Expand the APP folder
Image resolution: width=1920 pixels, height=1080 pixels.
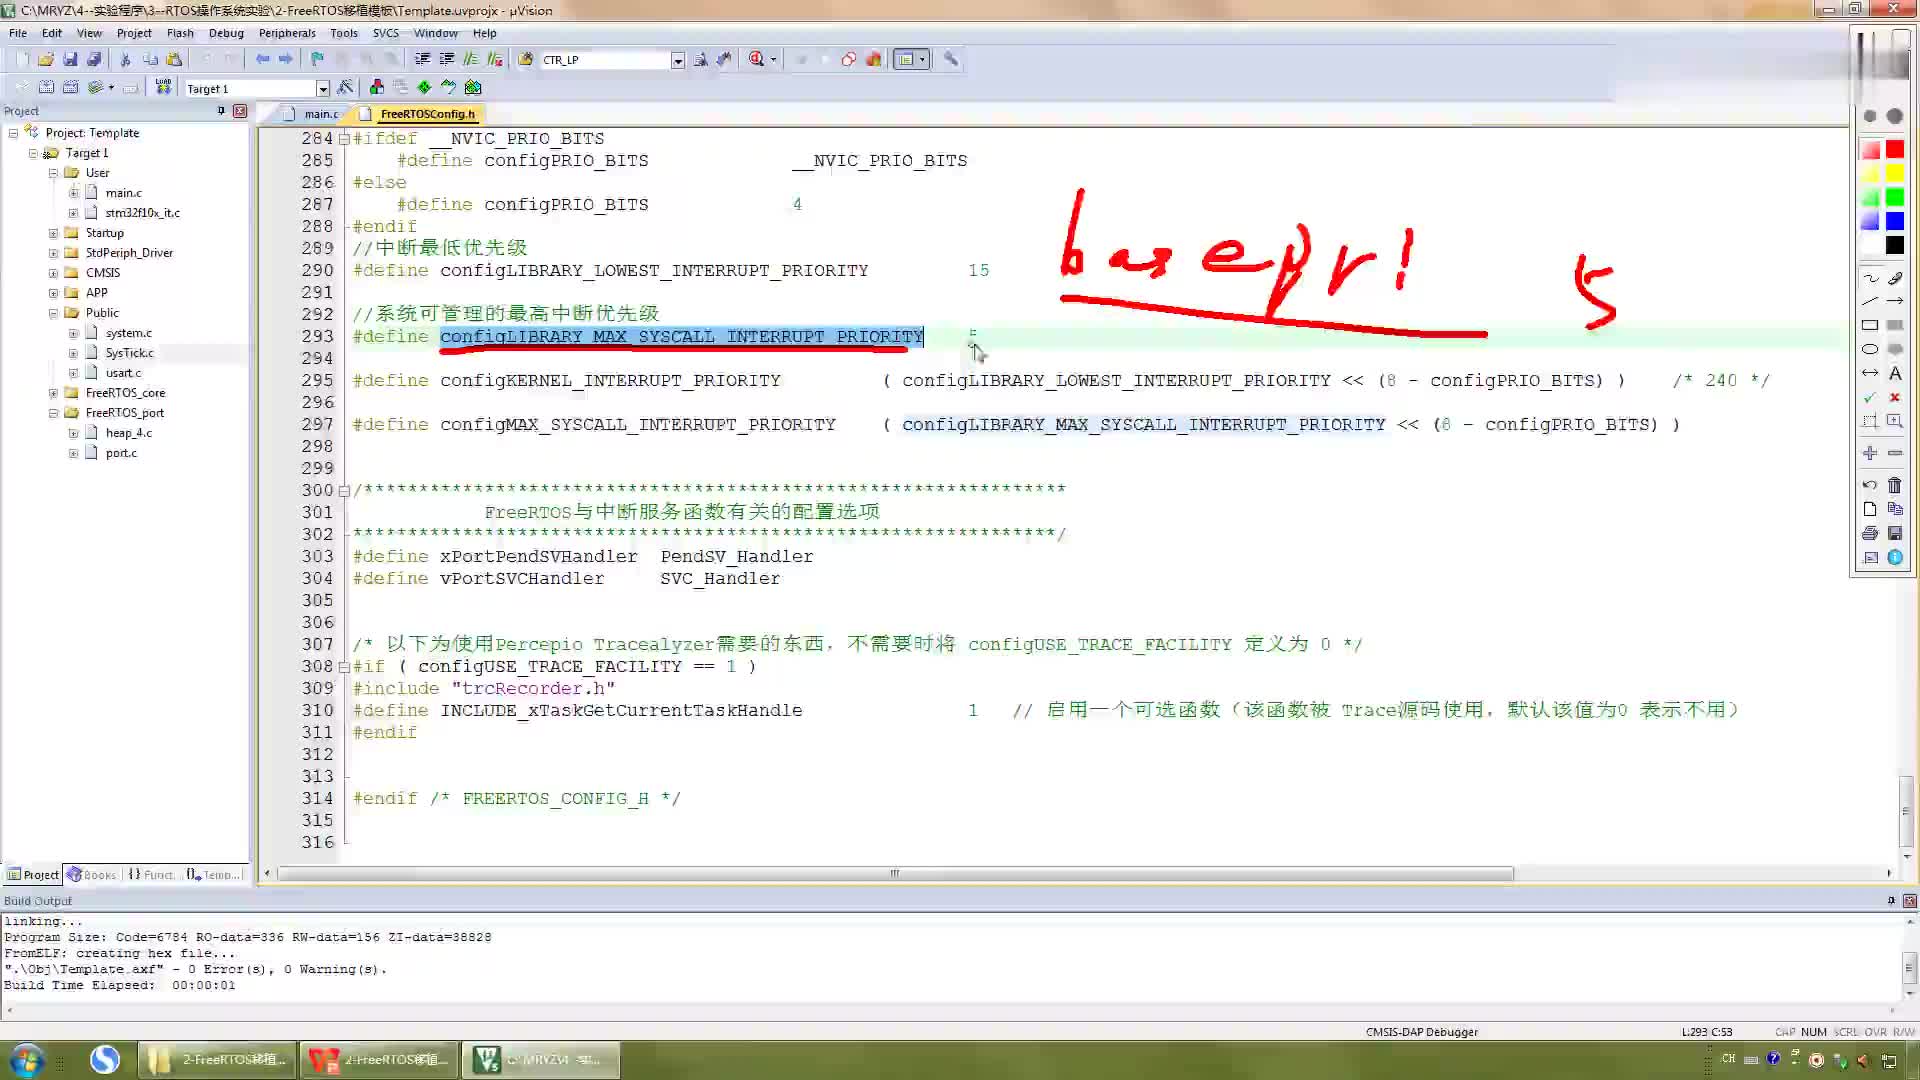pos(53,293)
